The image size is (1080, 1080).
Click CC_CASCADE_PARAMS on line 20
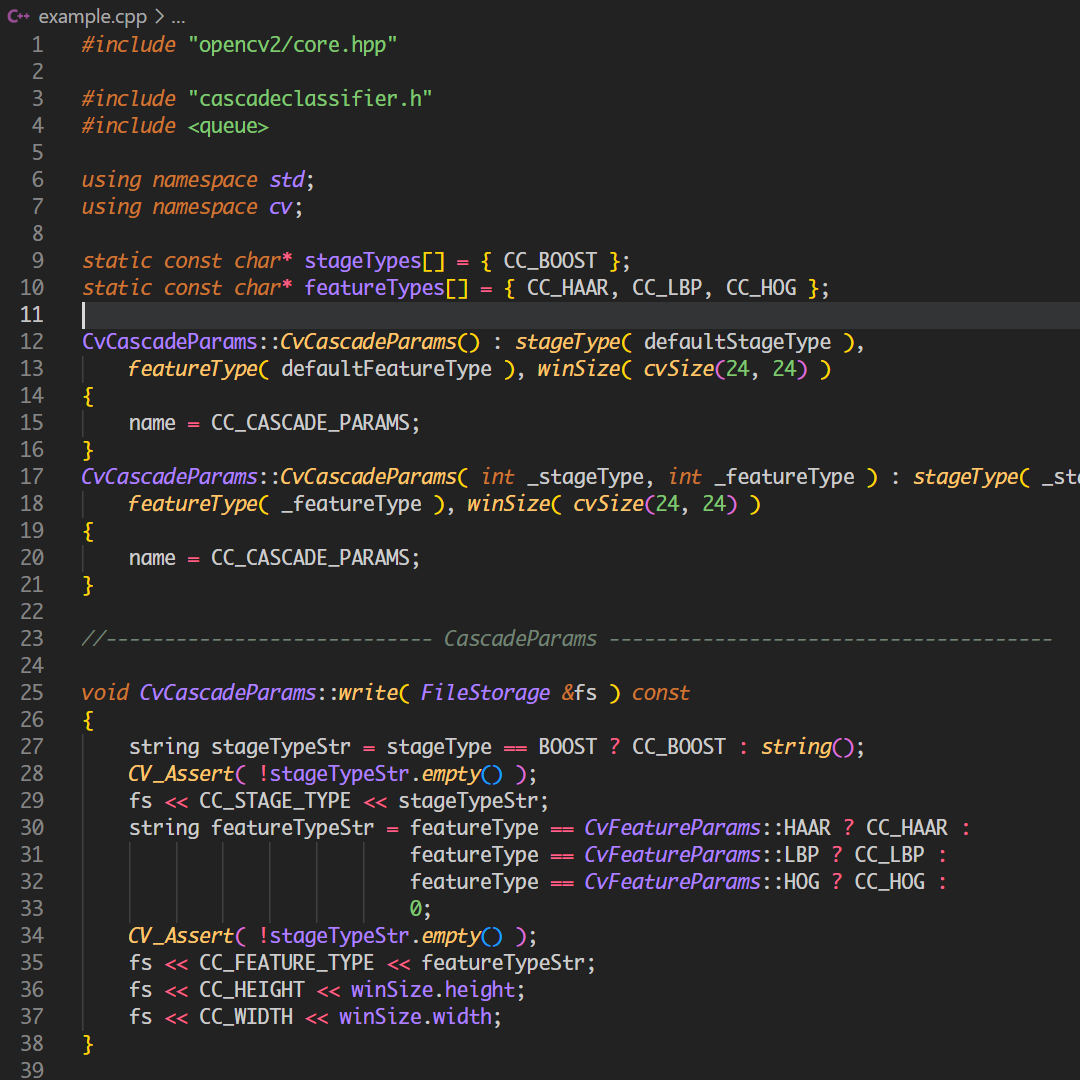[310, 558]
